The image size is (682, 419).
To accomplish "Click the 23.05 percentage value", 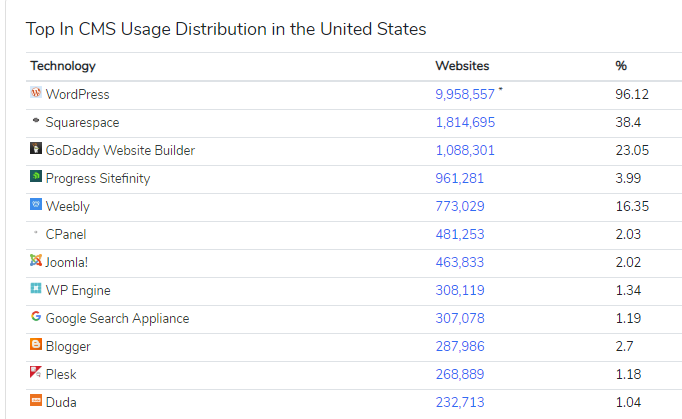I will 632,151.
